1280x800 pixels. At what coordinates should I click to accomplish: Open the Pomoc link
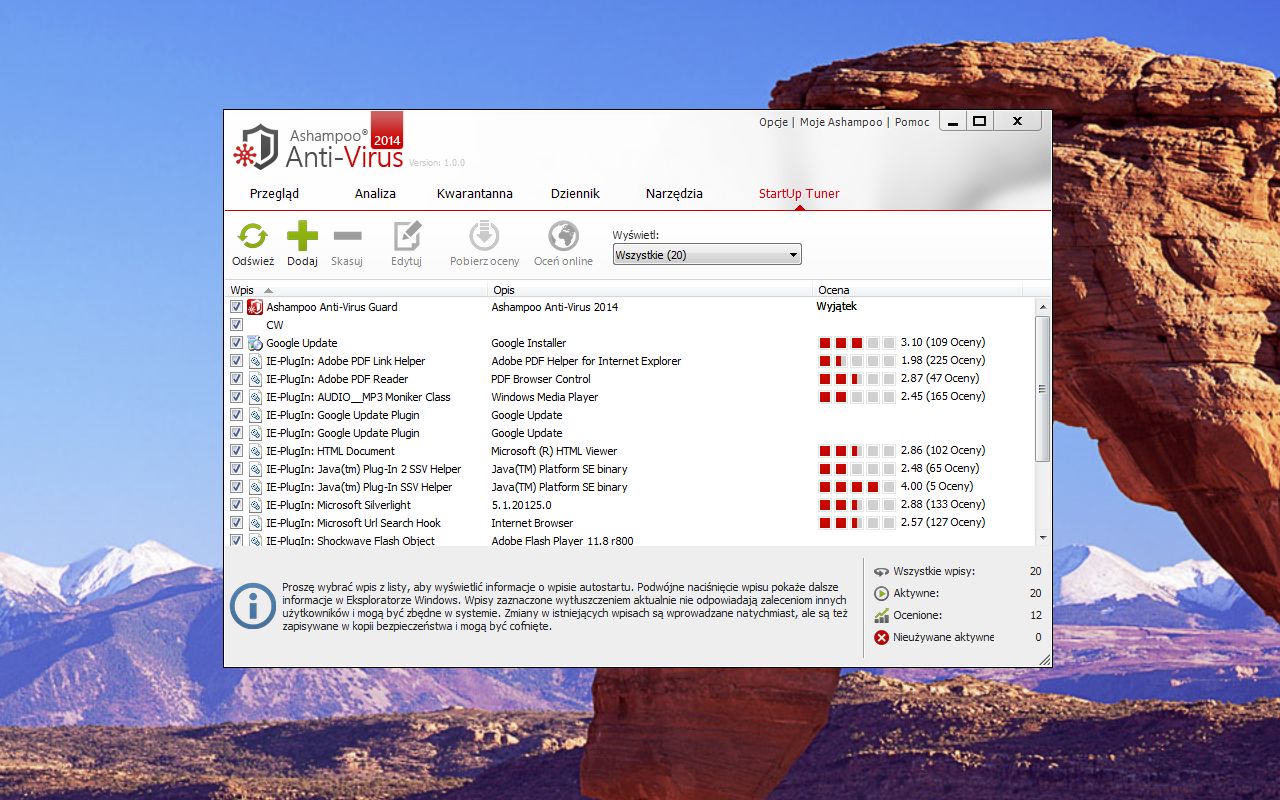[912, 122]
